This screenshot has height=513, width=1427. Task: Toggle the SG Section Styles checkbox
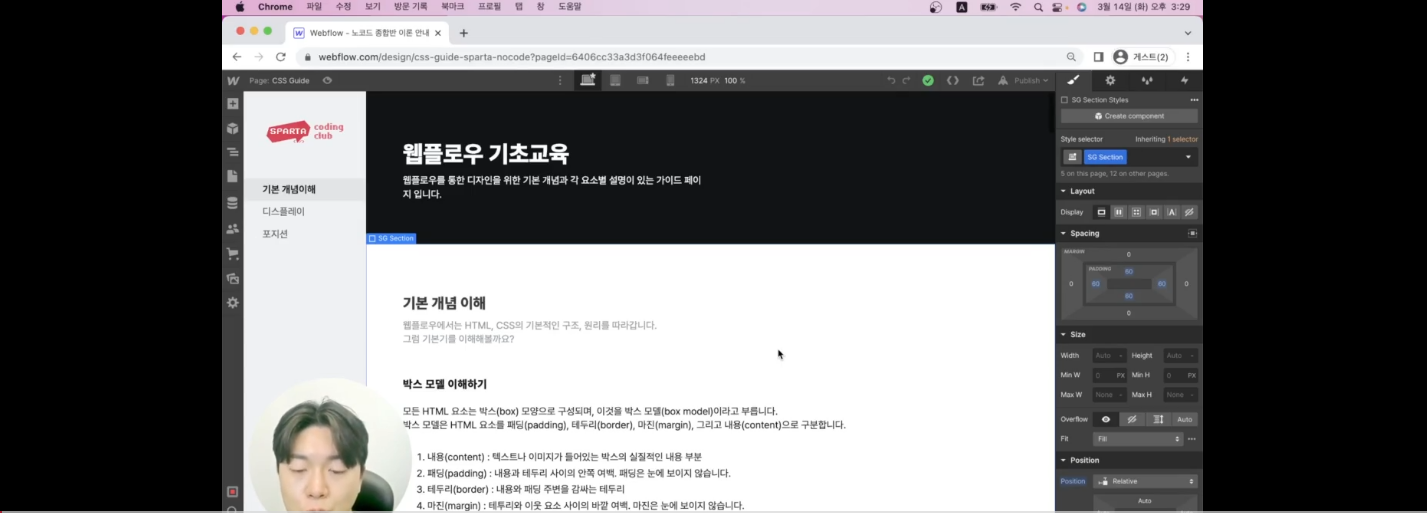click(x=1064, y=100)
